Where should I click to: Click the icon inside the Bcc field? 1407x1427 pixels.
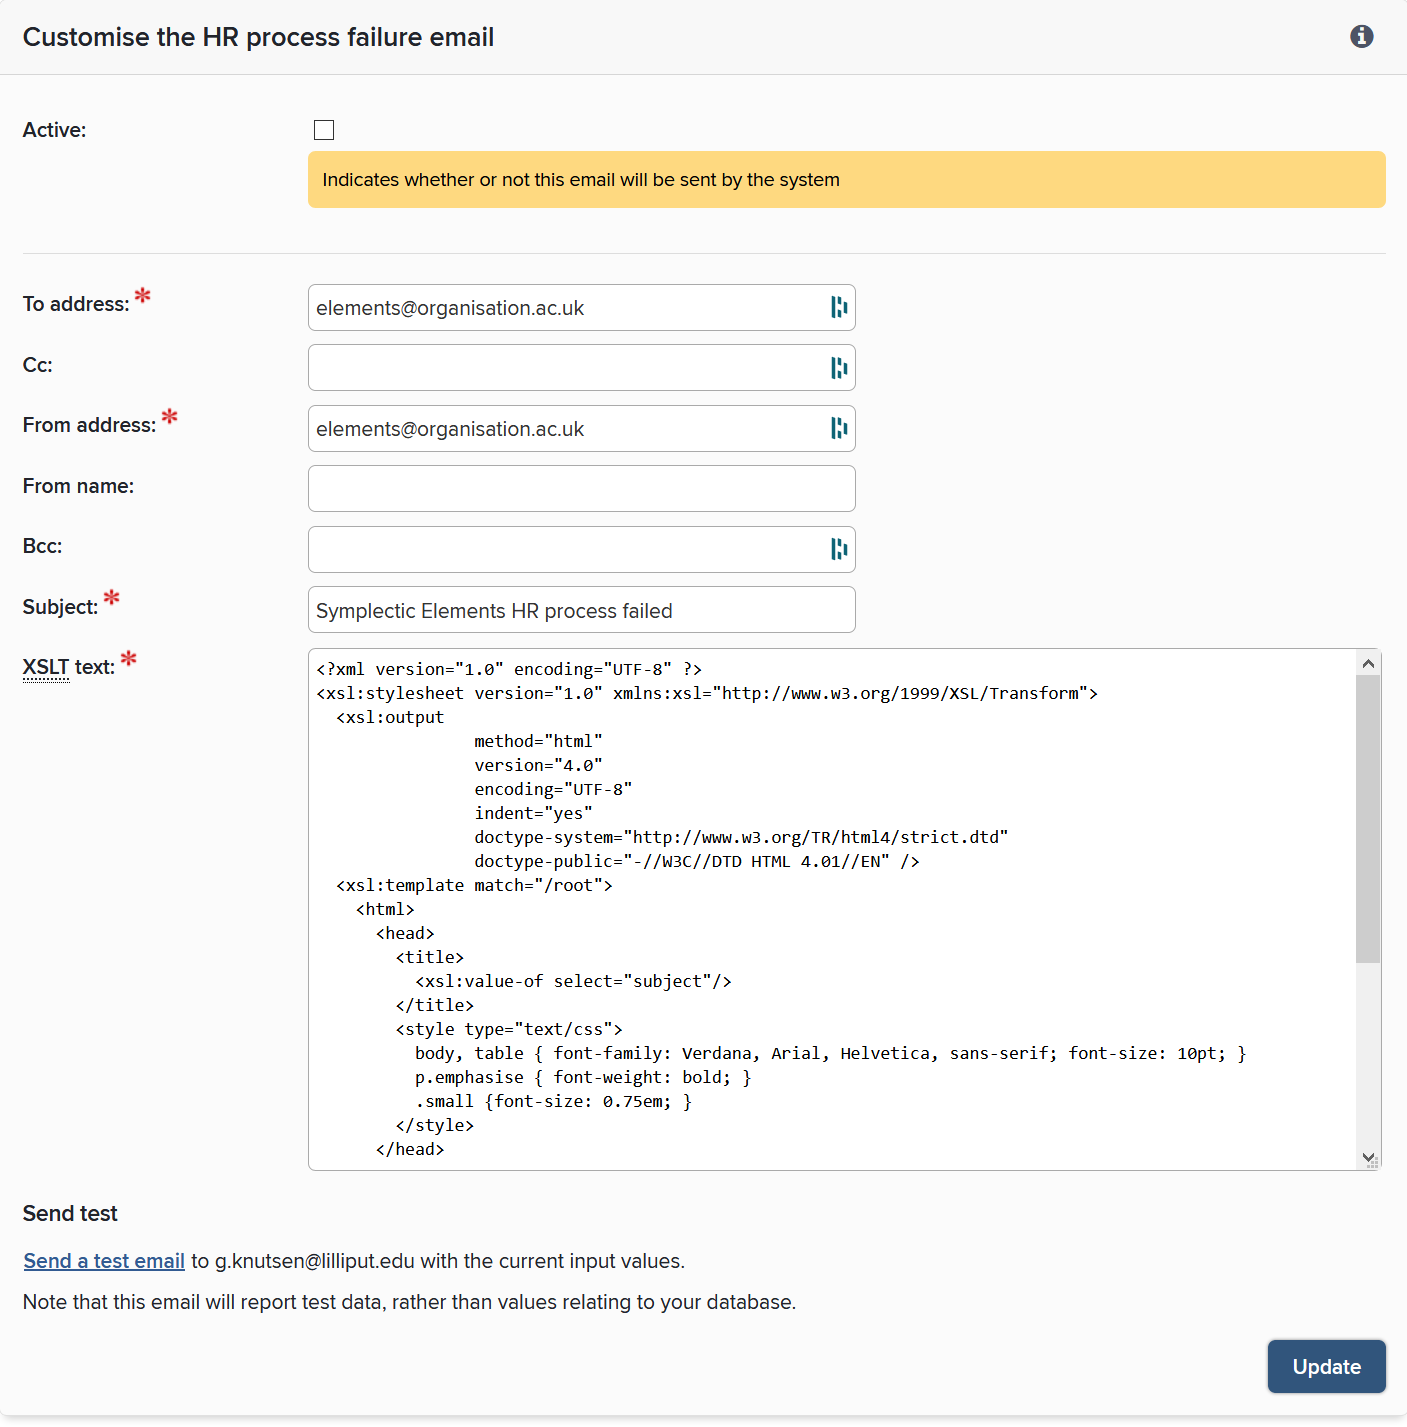point(838,549)
